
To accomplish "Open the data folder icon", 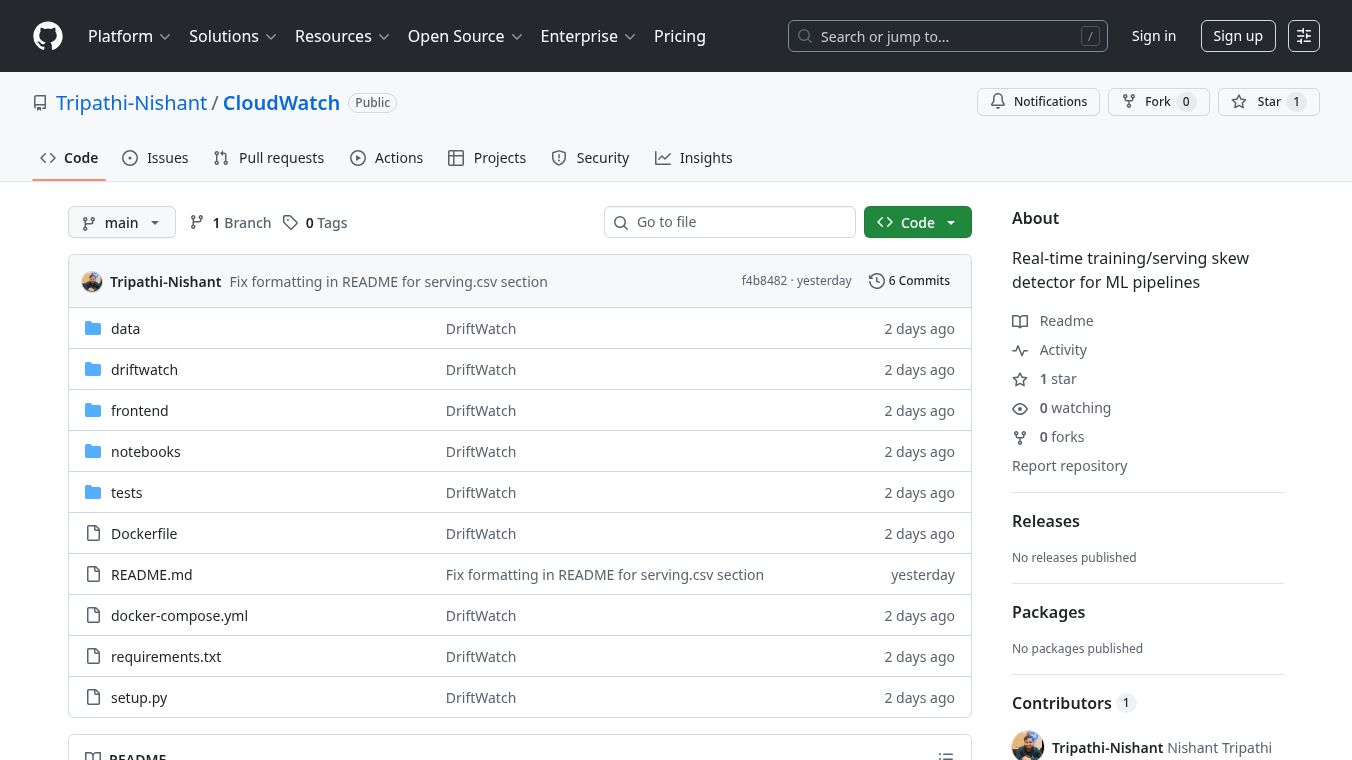I will (93, 329).
